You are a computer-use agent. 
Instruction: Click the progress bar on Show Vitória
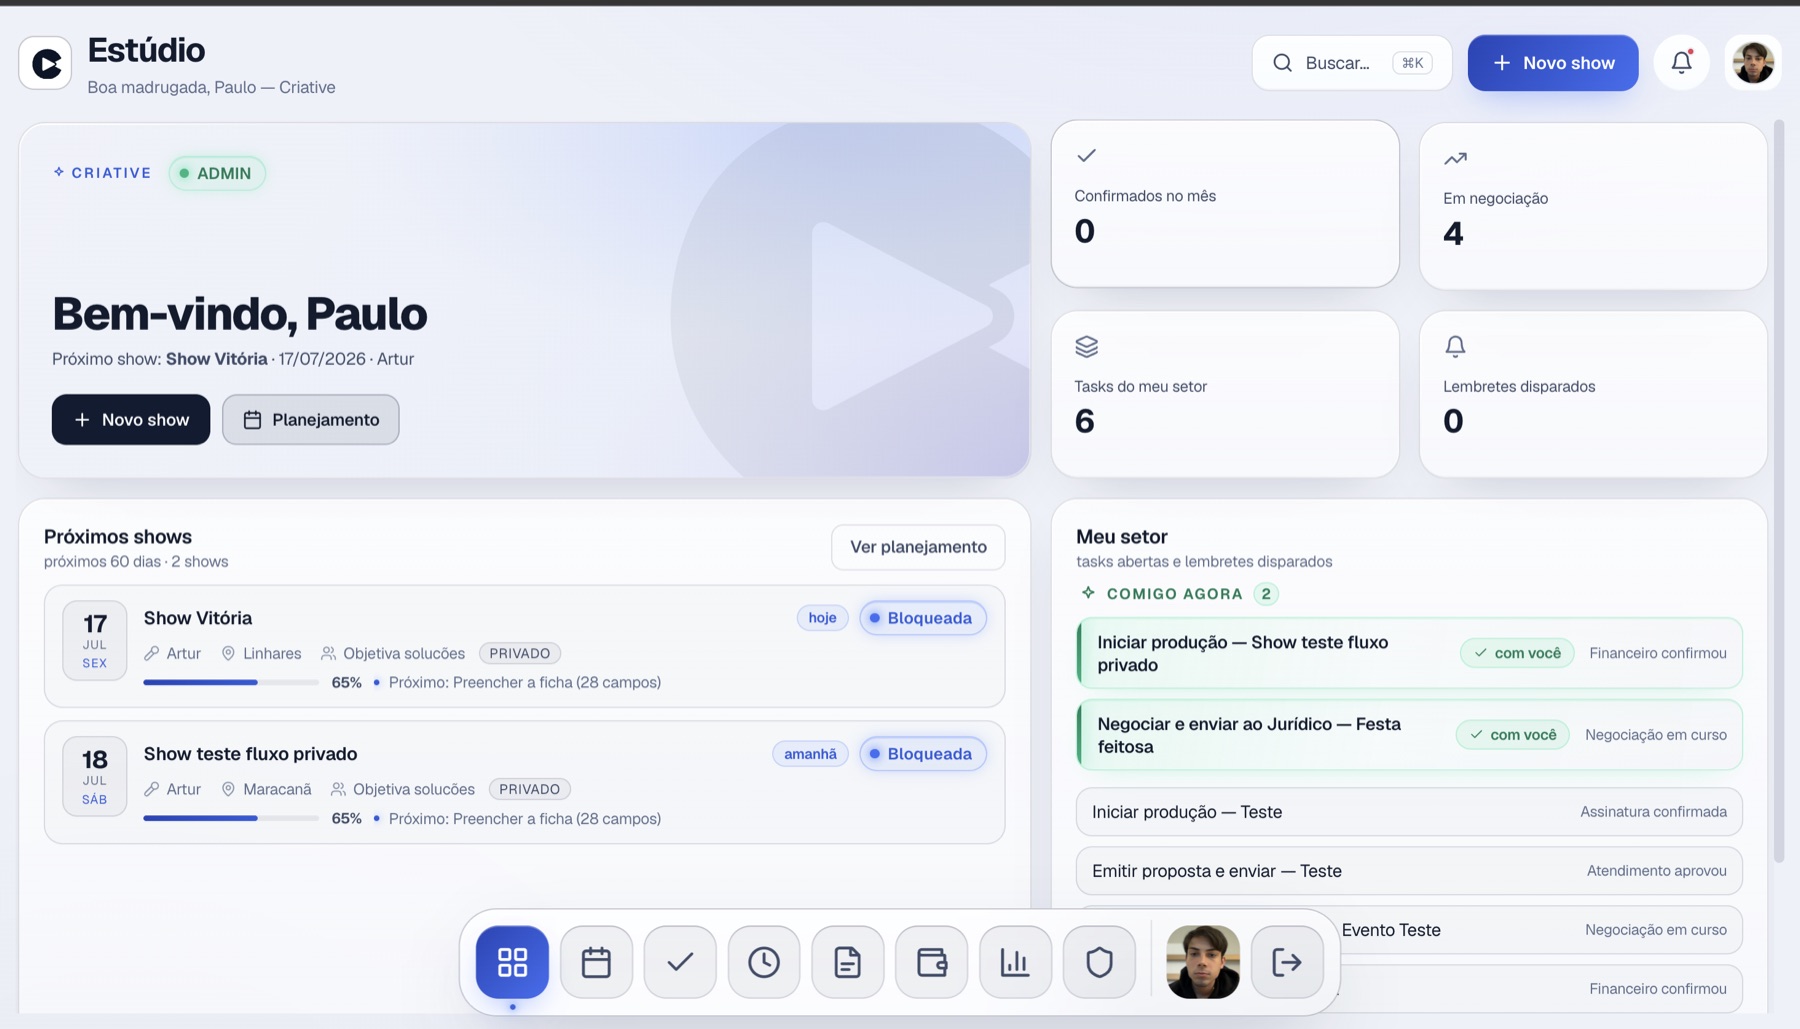(x=231, y=682)
